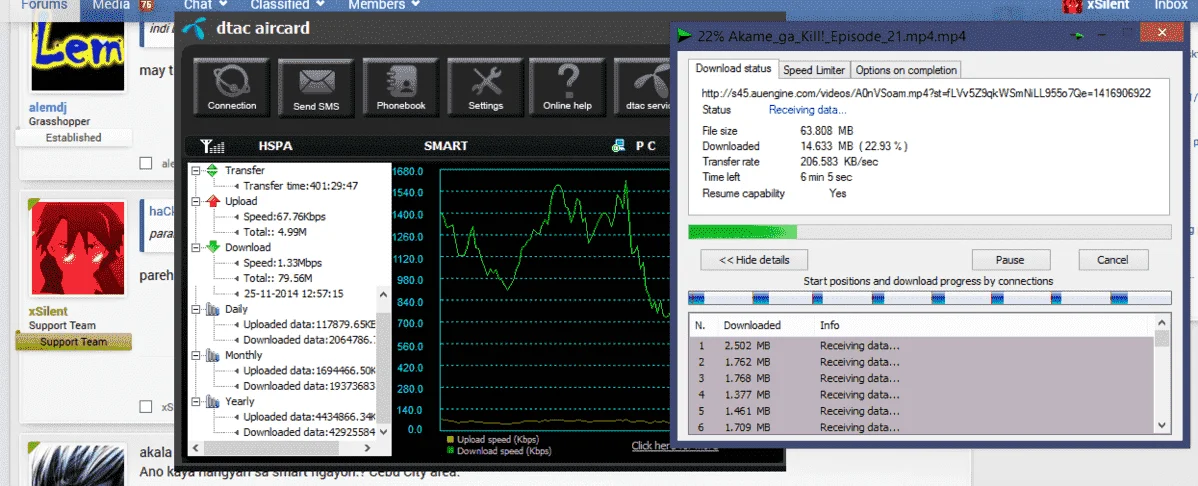Open the Inbox in forum header
1198x486 pixels.
tap(1170, 5)
